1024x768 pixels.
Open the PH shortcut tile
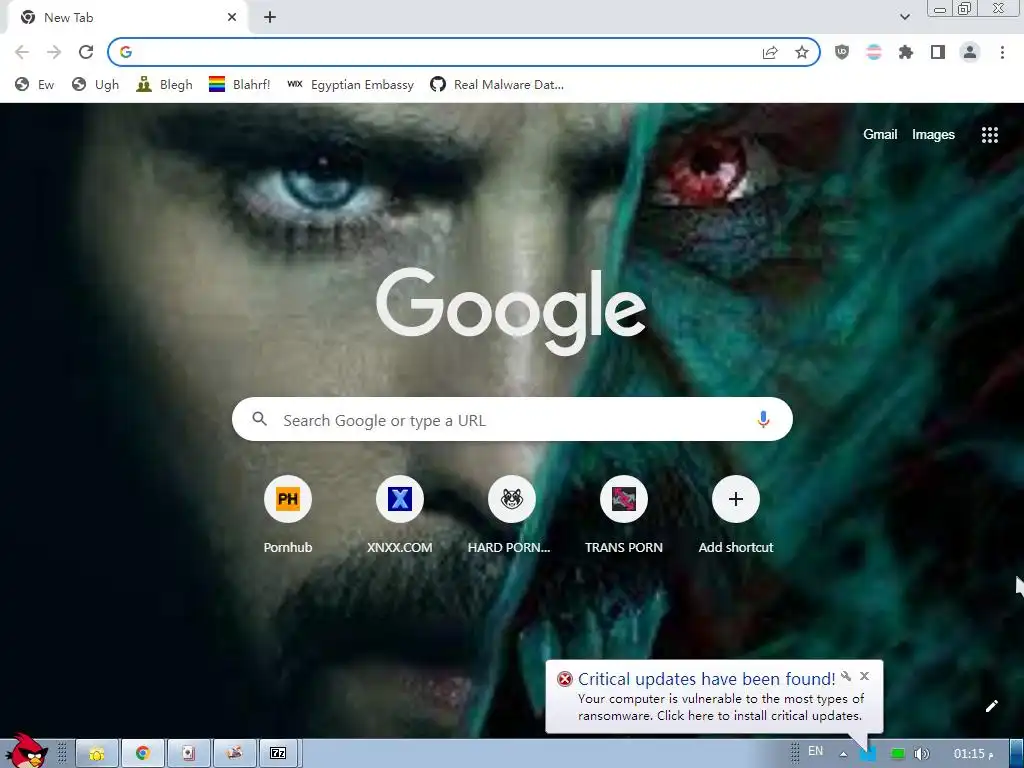[287, 499]
